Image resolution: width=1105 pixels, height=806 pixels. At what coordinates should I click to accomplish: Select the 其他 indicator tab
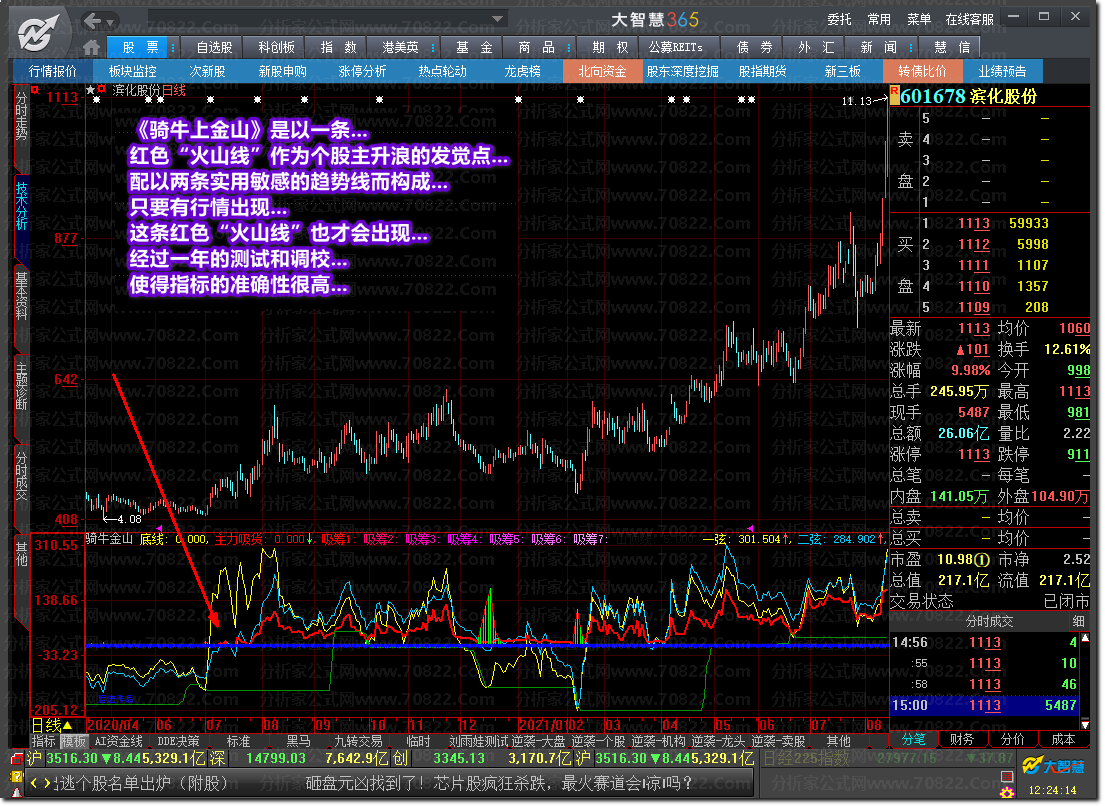(838, 741)
